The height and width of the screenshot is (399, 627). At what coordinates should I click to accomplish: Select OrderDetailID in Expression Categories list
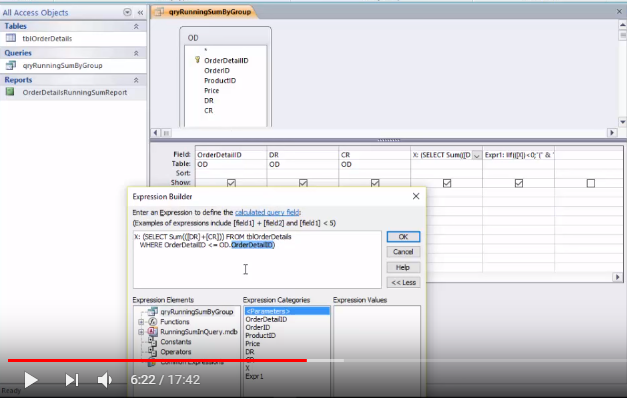[266, 319]
